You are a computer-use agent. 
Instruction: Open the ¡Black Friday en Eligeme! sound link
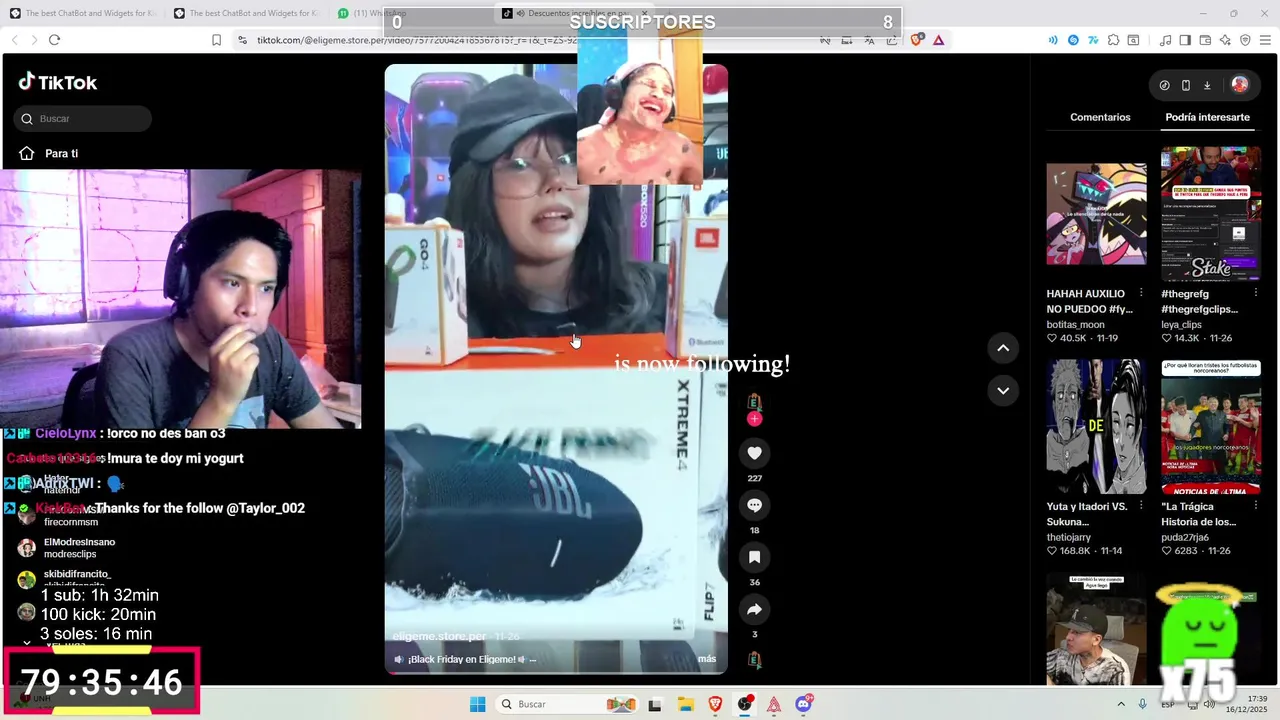pyautogui.click(x=464, y=659)
